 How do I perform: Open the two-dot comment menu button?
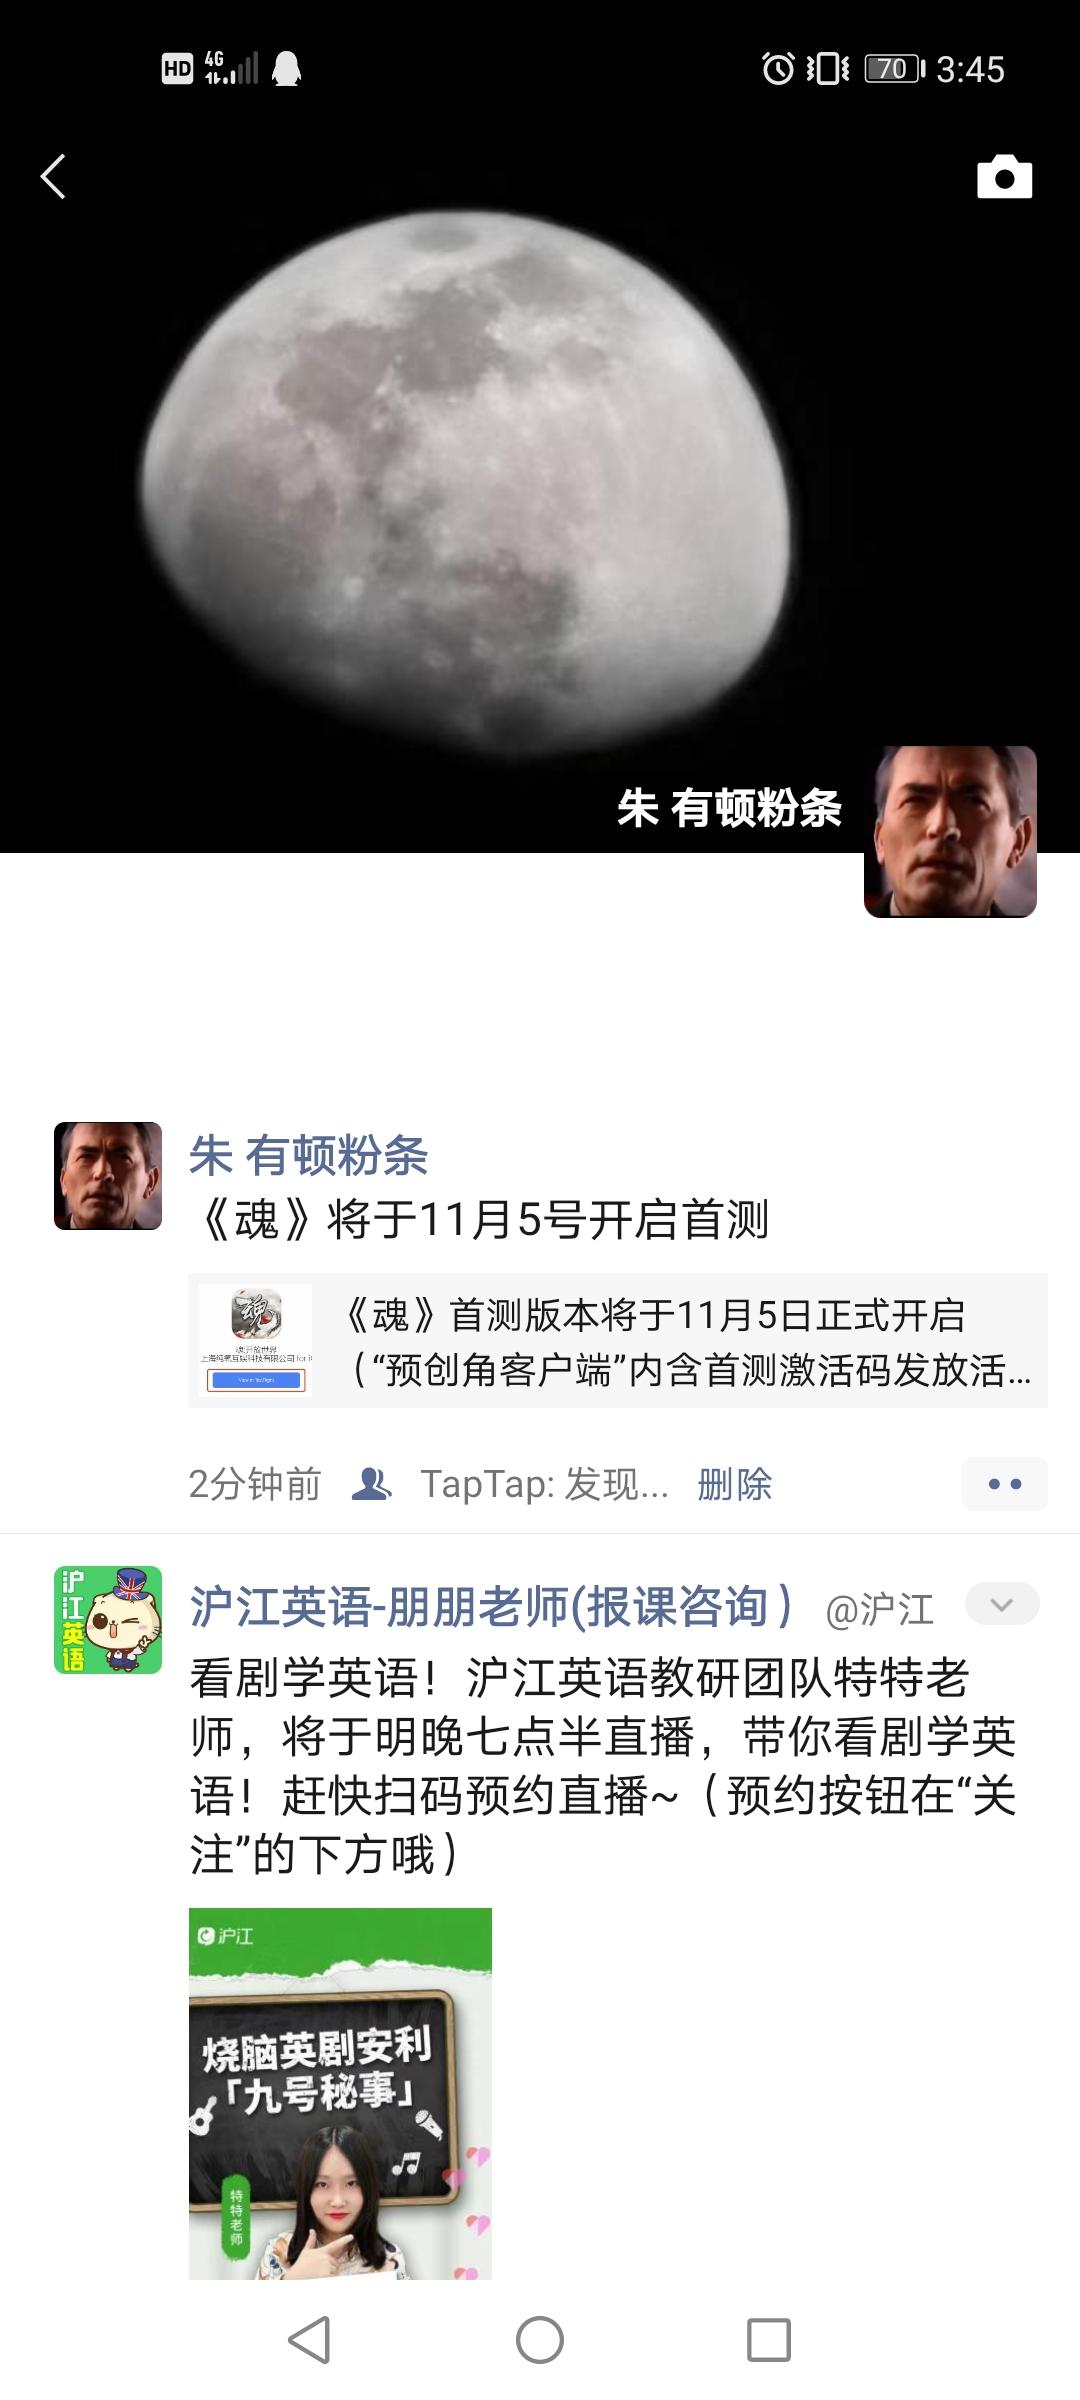tap(1004, 1484)
